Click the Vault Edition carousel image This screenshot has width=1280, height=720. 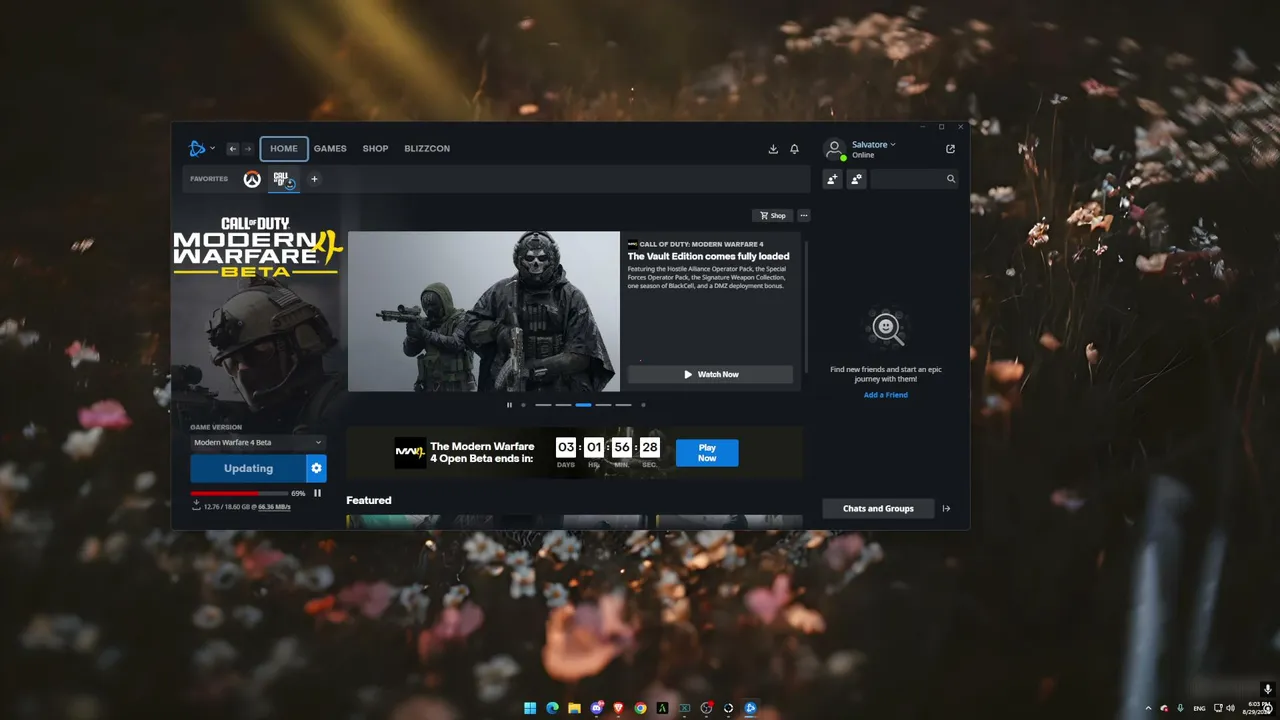click(x=484, y=311)
